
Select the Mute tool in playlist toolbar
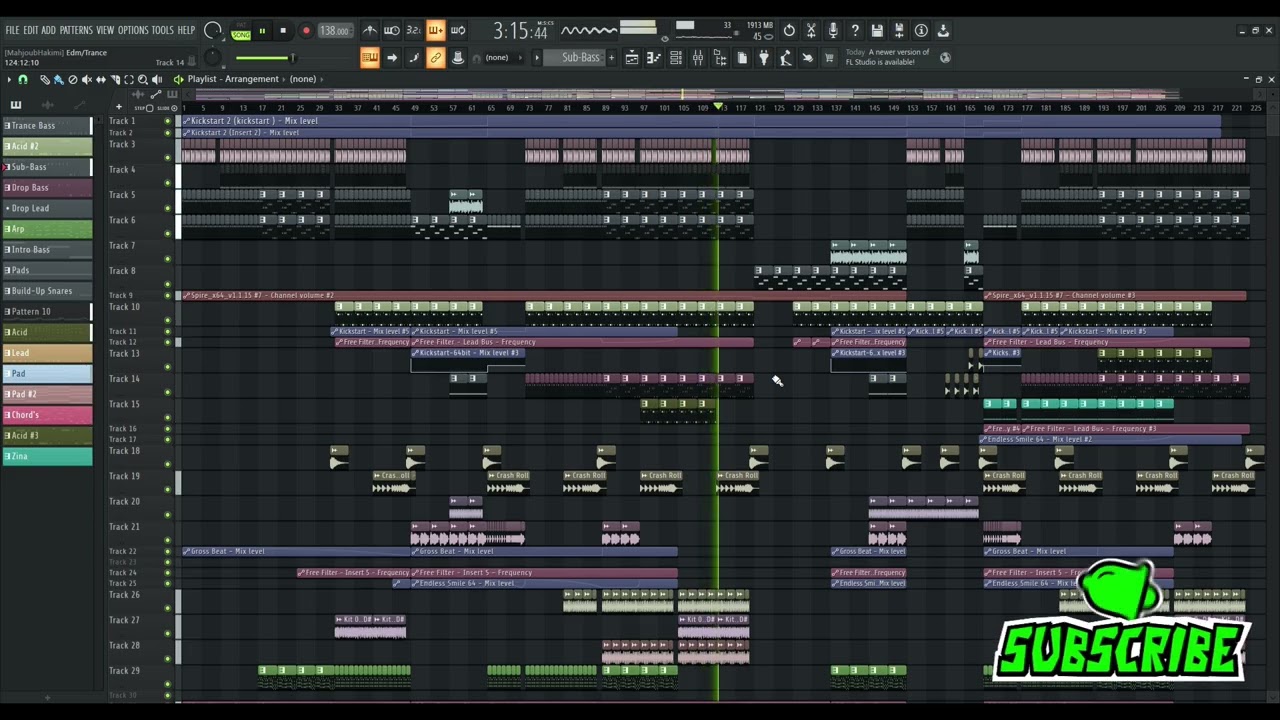click(x=87, y=79)
